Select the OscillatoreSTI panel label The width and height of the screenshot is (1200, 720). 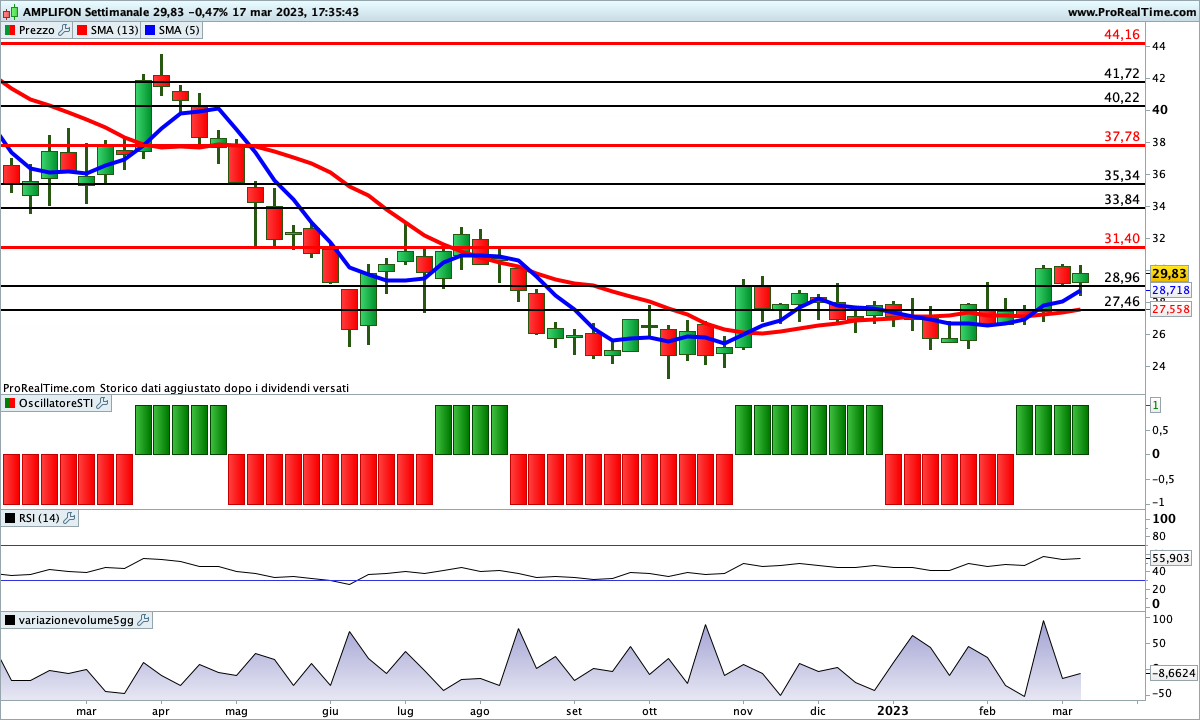[x=56, y=403]
